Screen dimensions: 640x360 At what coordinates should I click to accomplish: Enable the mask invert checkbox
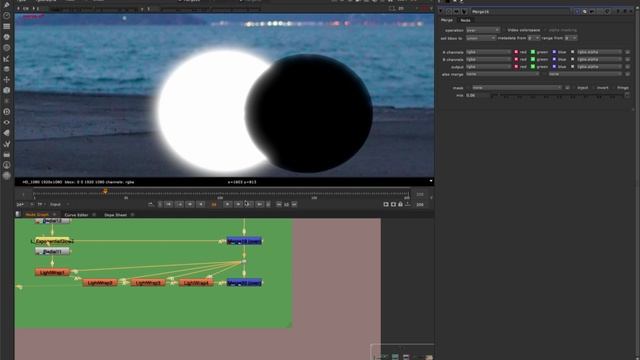[593, 88]
